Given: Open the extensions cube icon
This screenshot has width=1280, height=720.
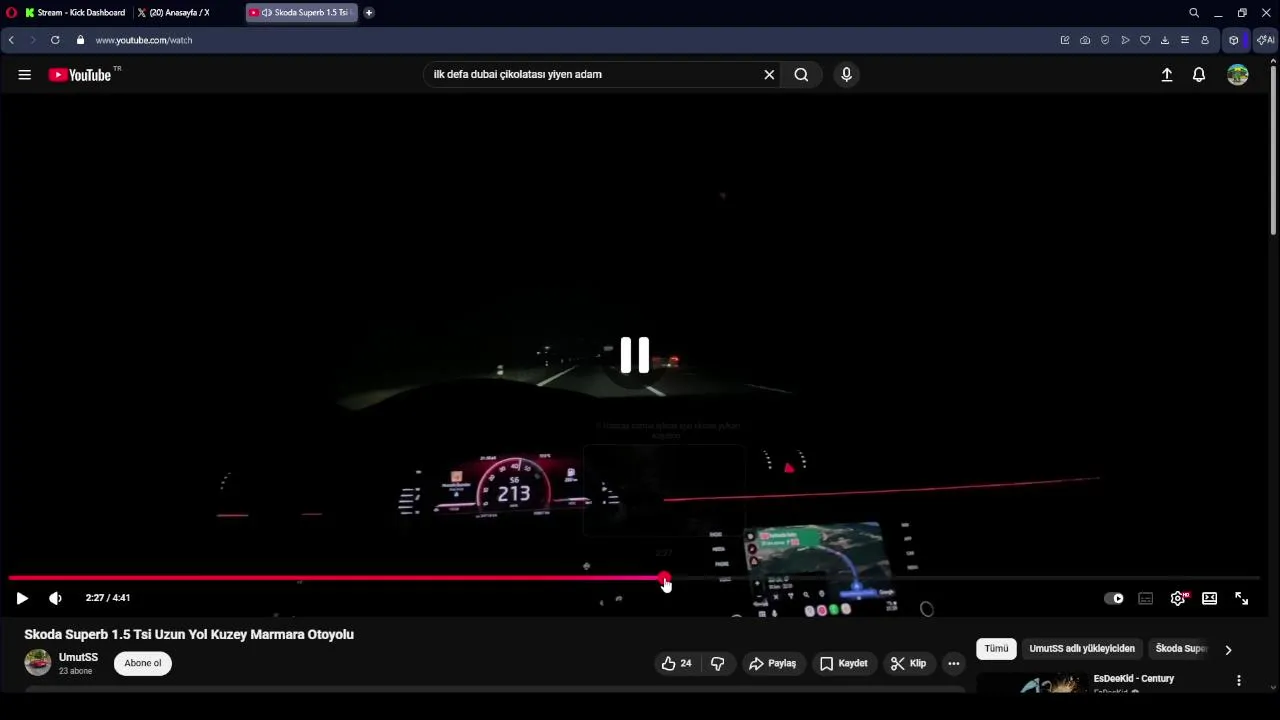Looking at the screenshot, I should coord(1234,40).
